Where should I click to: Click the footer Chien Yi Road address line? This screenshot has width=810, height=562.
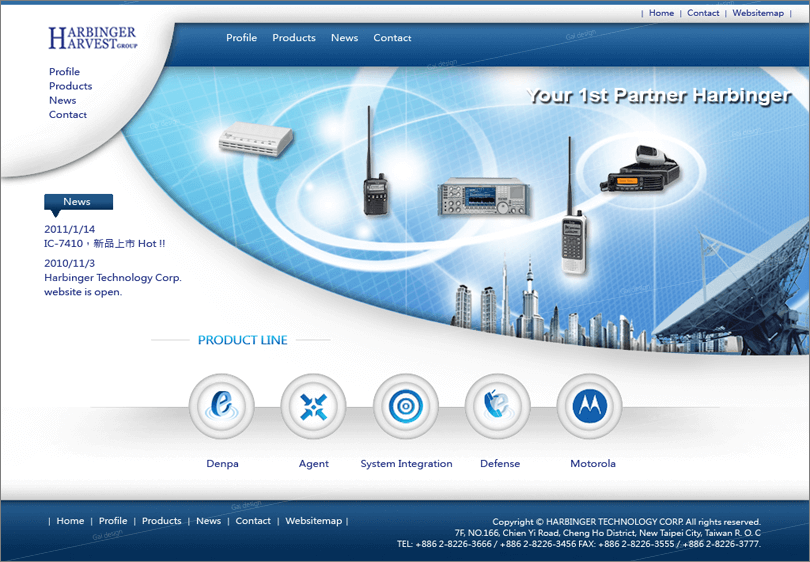coord(608,533)
